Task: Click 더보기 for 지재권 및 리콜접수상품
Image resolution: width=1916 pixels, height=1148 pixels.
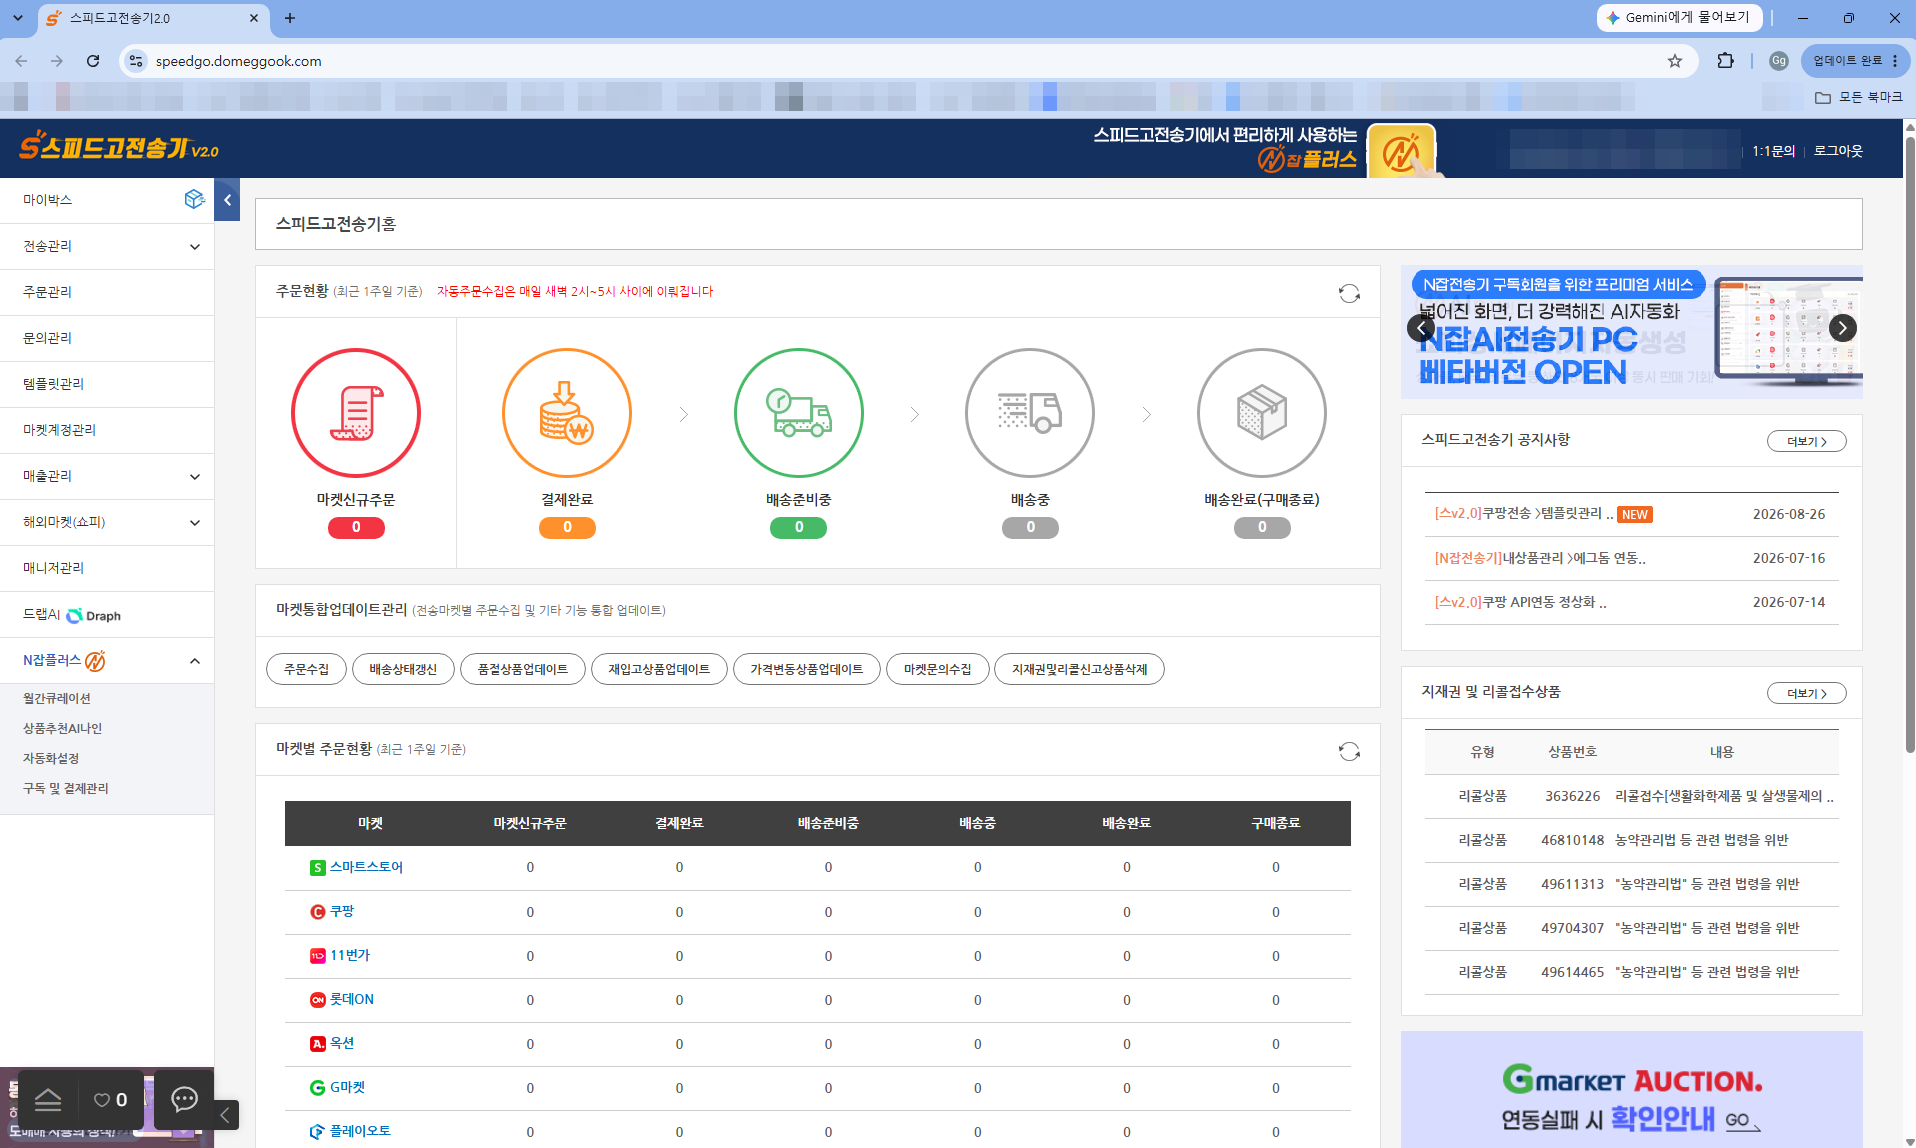Action: [1807, 693]
